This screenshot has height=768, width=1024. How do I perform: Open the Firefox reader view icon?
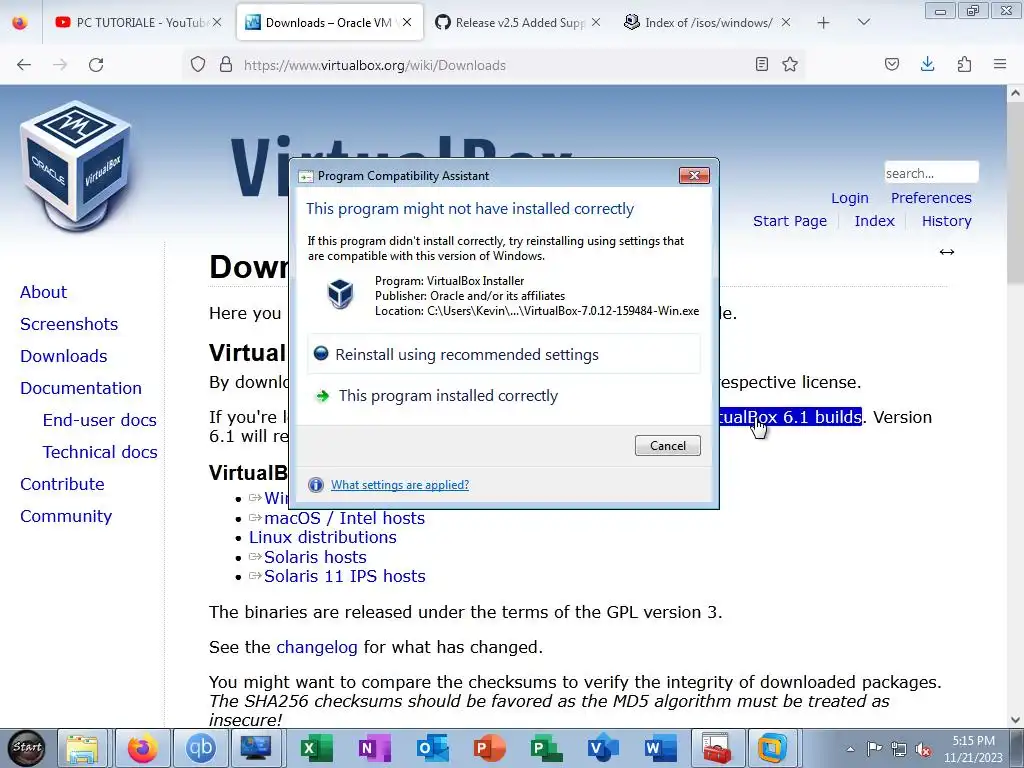pos(761,64)
